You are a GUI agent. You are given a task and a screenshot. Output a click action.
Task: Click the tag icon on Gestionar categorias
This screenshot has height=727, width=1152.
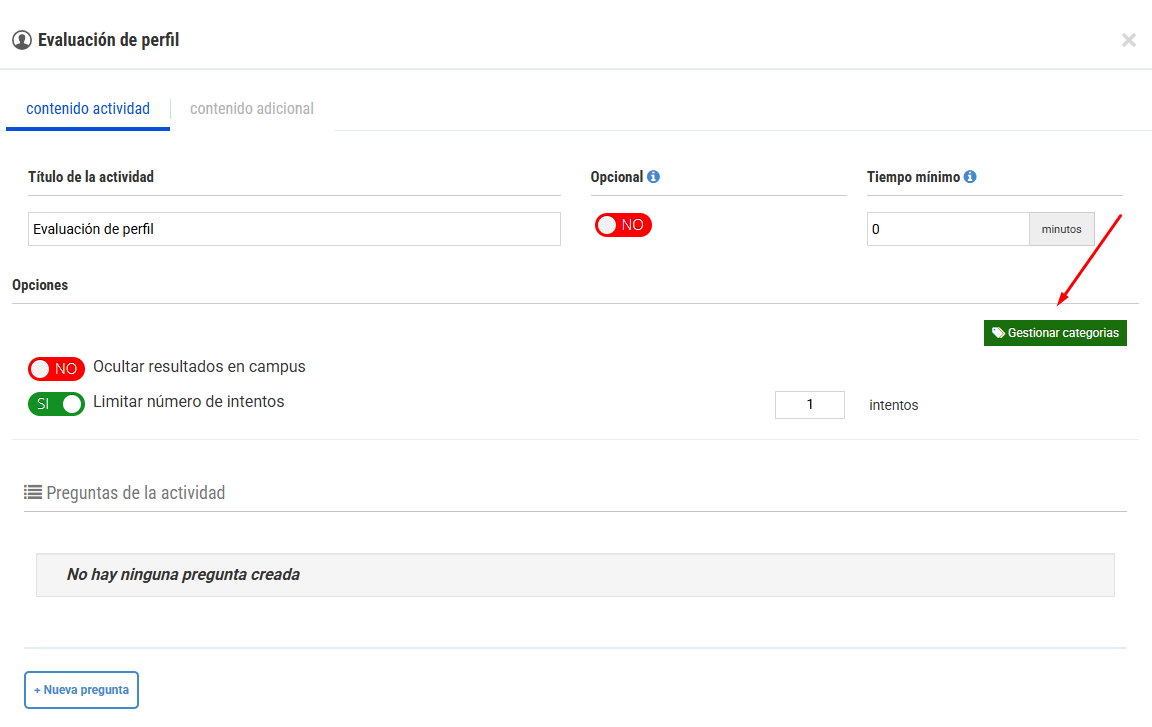pos(998,333)
